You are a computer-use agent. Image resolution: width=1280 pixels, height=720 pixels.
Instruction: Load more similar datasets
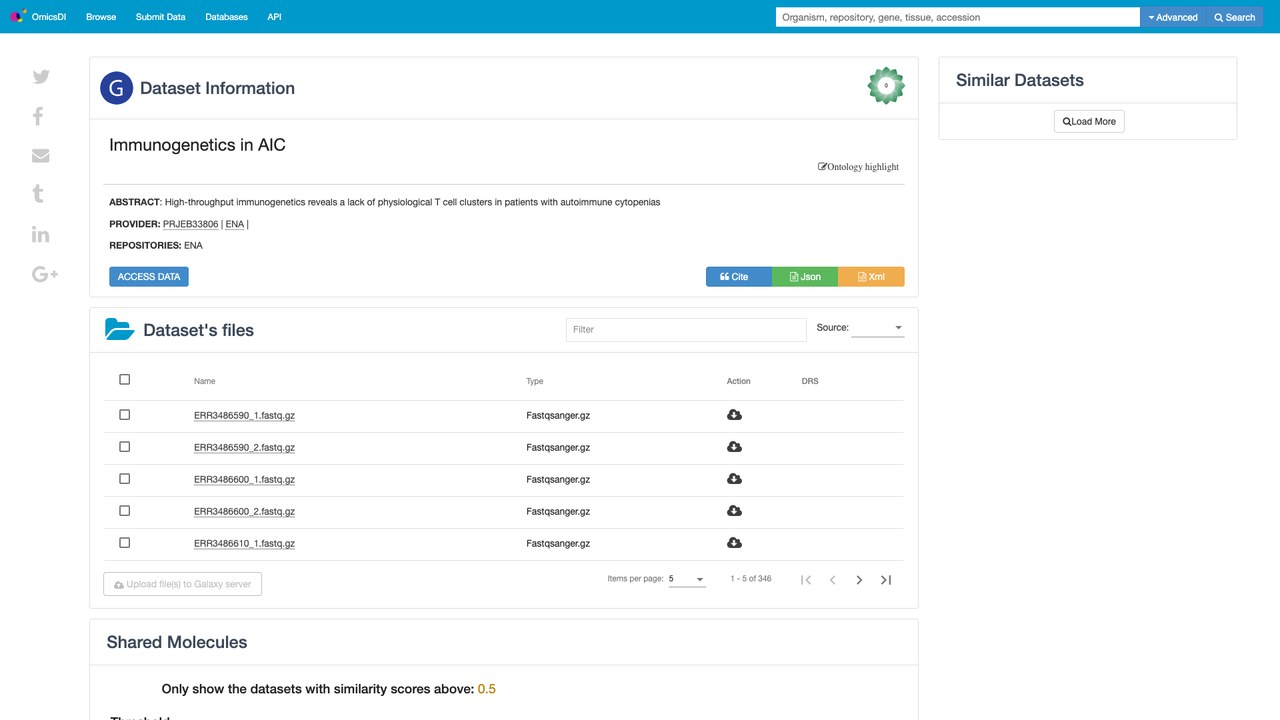click(1089, 122)
